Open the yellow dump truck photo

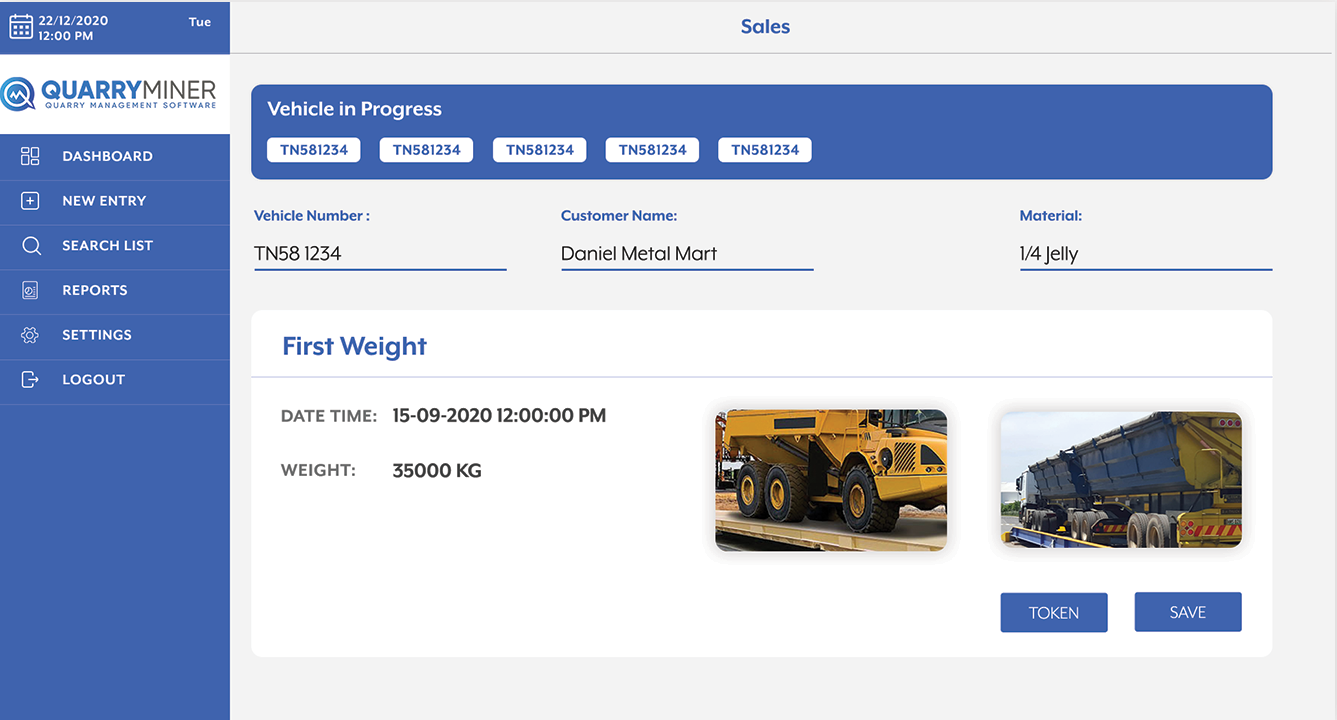(831, 480)
